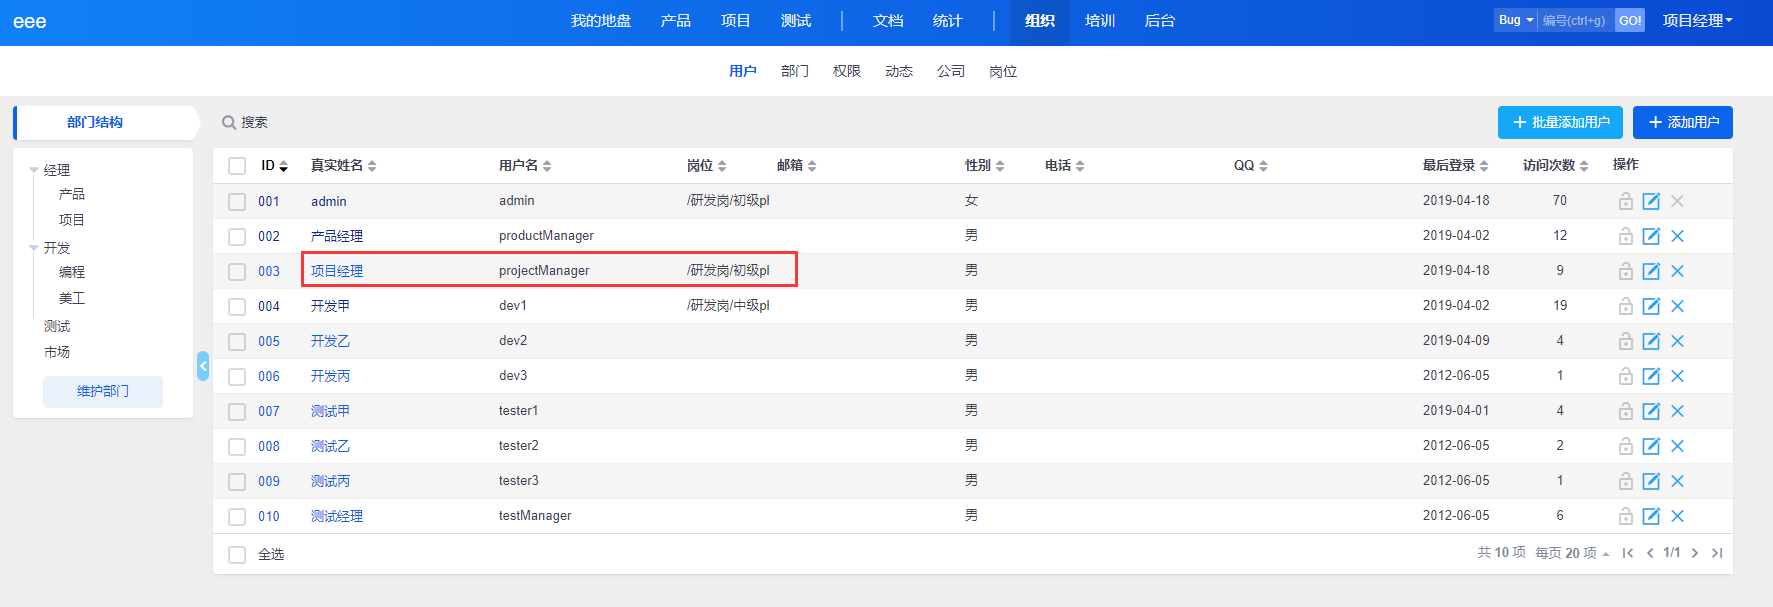Screen dimensions: 1773x607
Task: Open the 项目经理 account dropdown
Action: pyautogui.click(x=1697, y=21)
